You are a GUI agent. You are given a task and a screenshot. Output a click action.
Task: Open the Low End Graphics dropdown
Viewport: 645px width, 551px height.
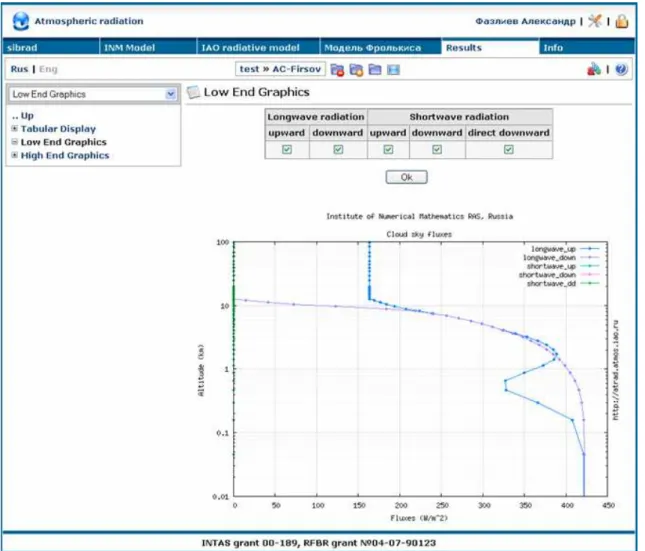coord(93,94)
